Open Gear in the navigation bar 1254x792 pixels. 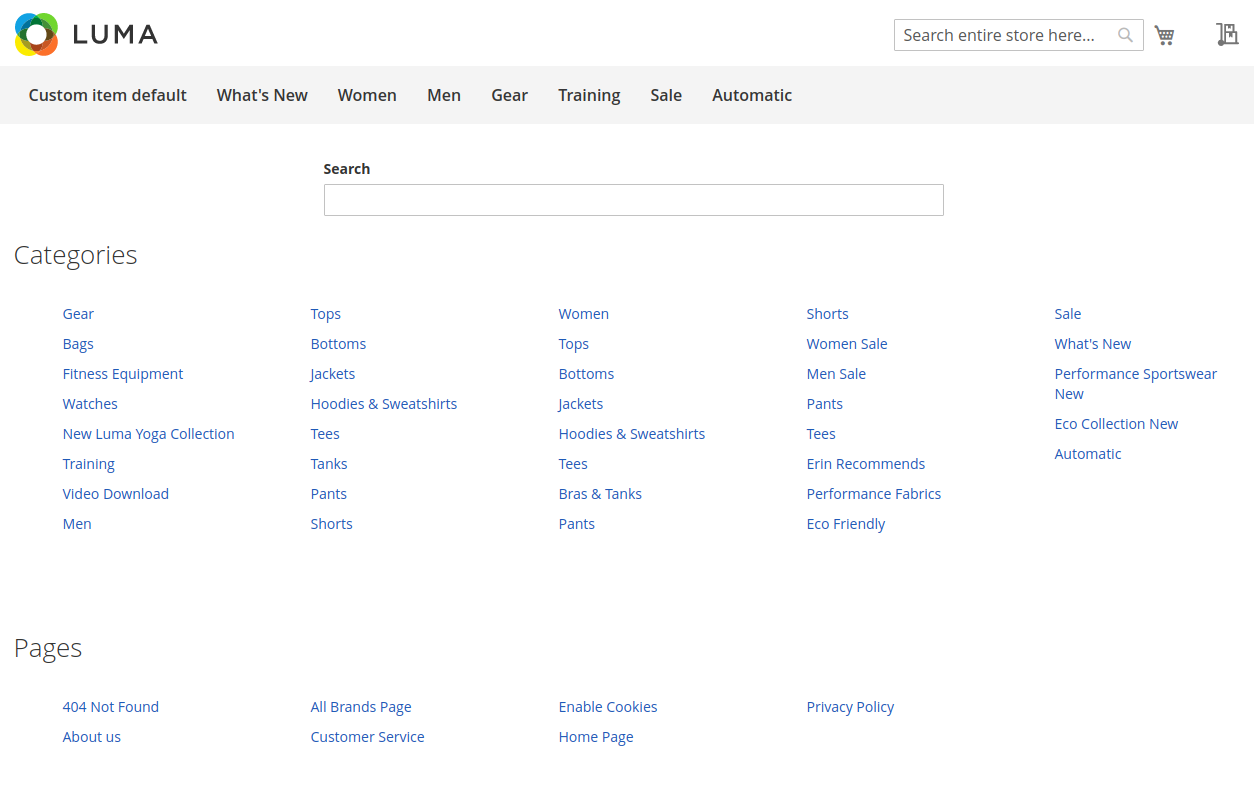point(509,95)
